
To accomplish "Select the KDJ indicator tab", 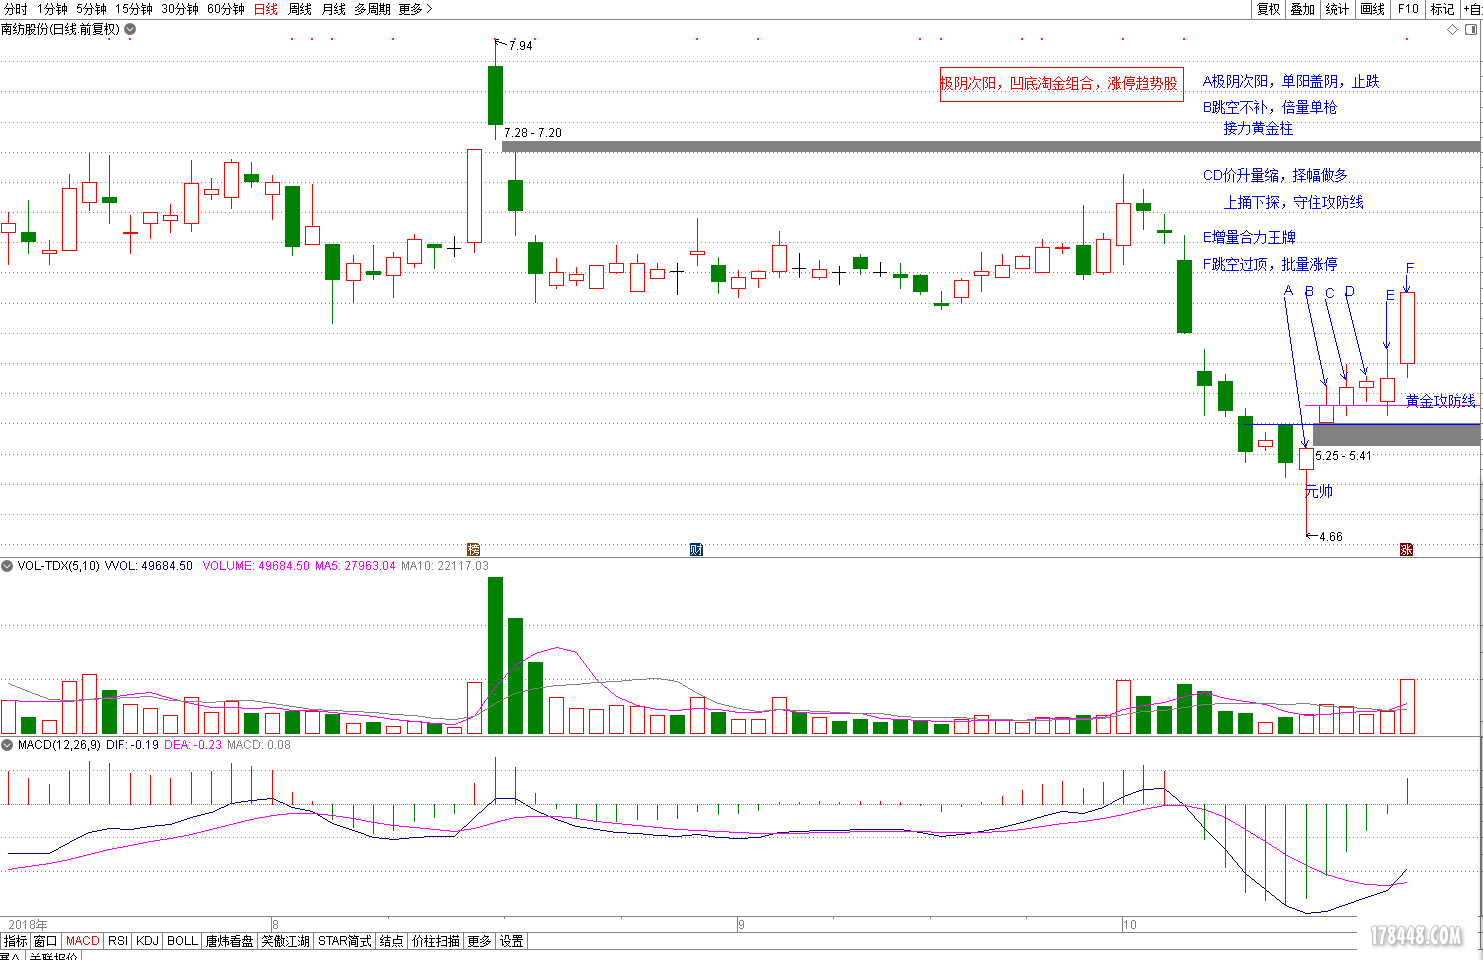I will pyautogui.click(x=147, y=941).
